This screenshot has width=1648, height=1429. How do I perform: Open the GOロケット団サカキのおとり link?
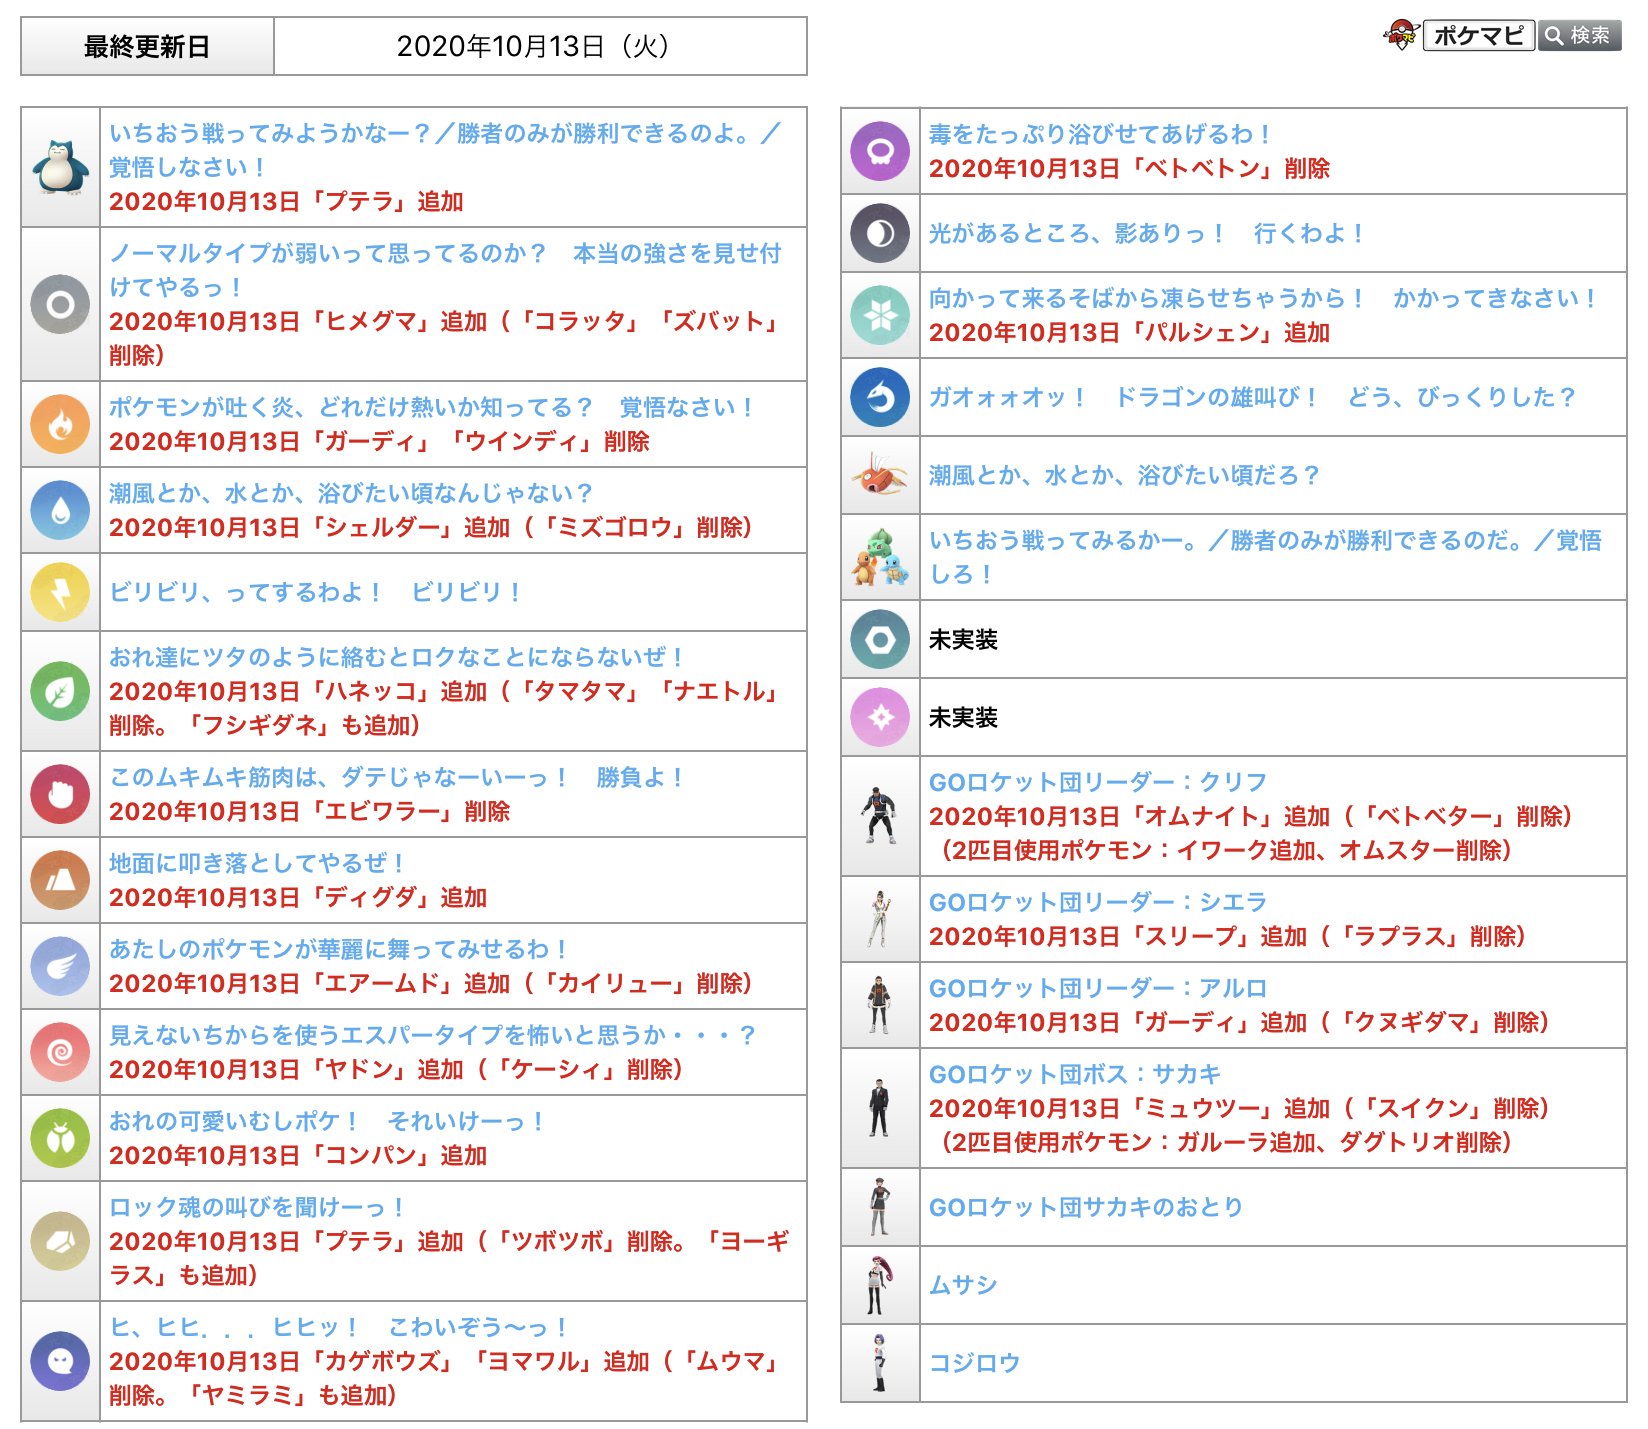[1086, 1207]
